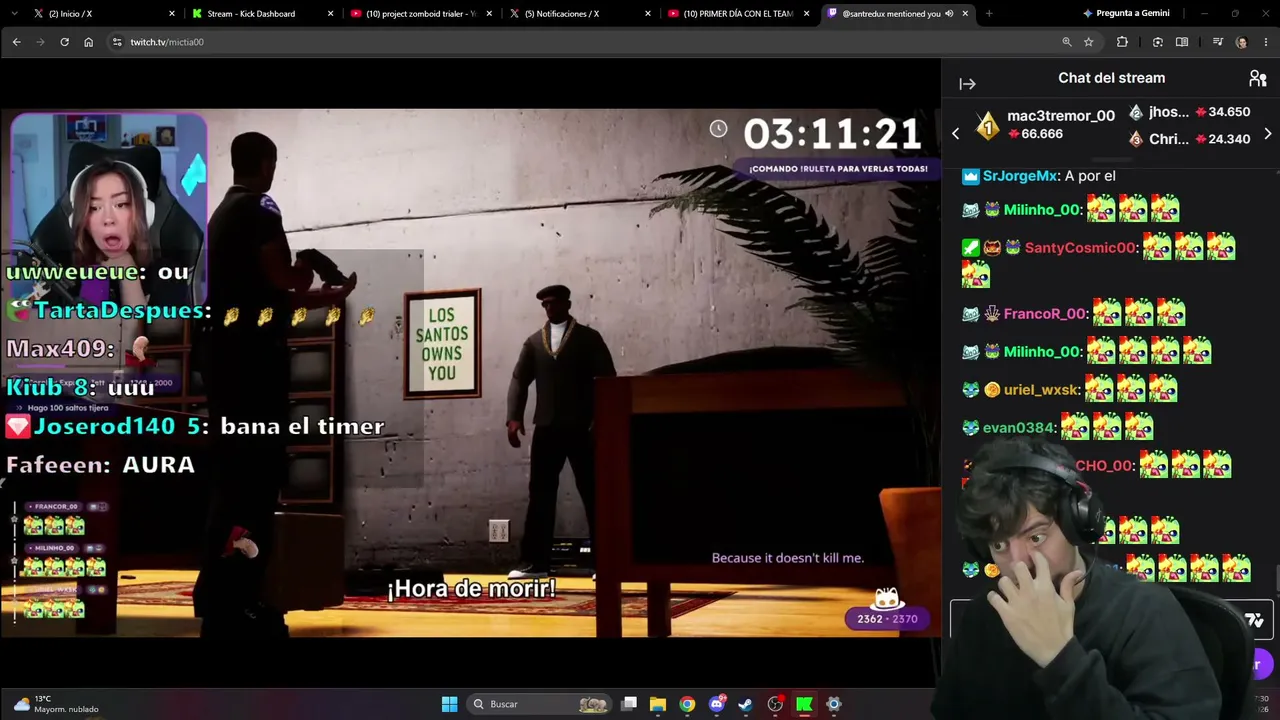The height and width of the screenshot is (720, 1280).
Task: Open the page zoom control
Action: pos(1067,42)
